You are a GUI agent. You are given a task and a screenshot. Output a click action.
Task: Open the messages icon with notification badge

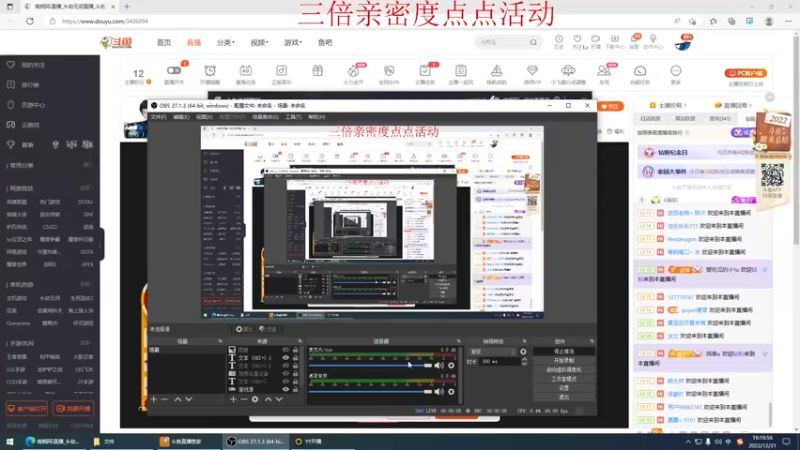634,39
